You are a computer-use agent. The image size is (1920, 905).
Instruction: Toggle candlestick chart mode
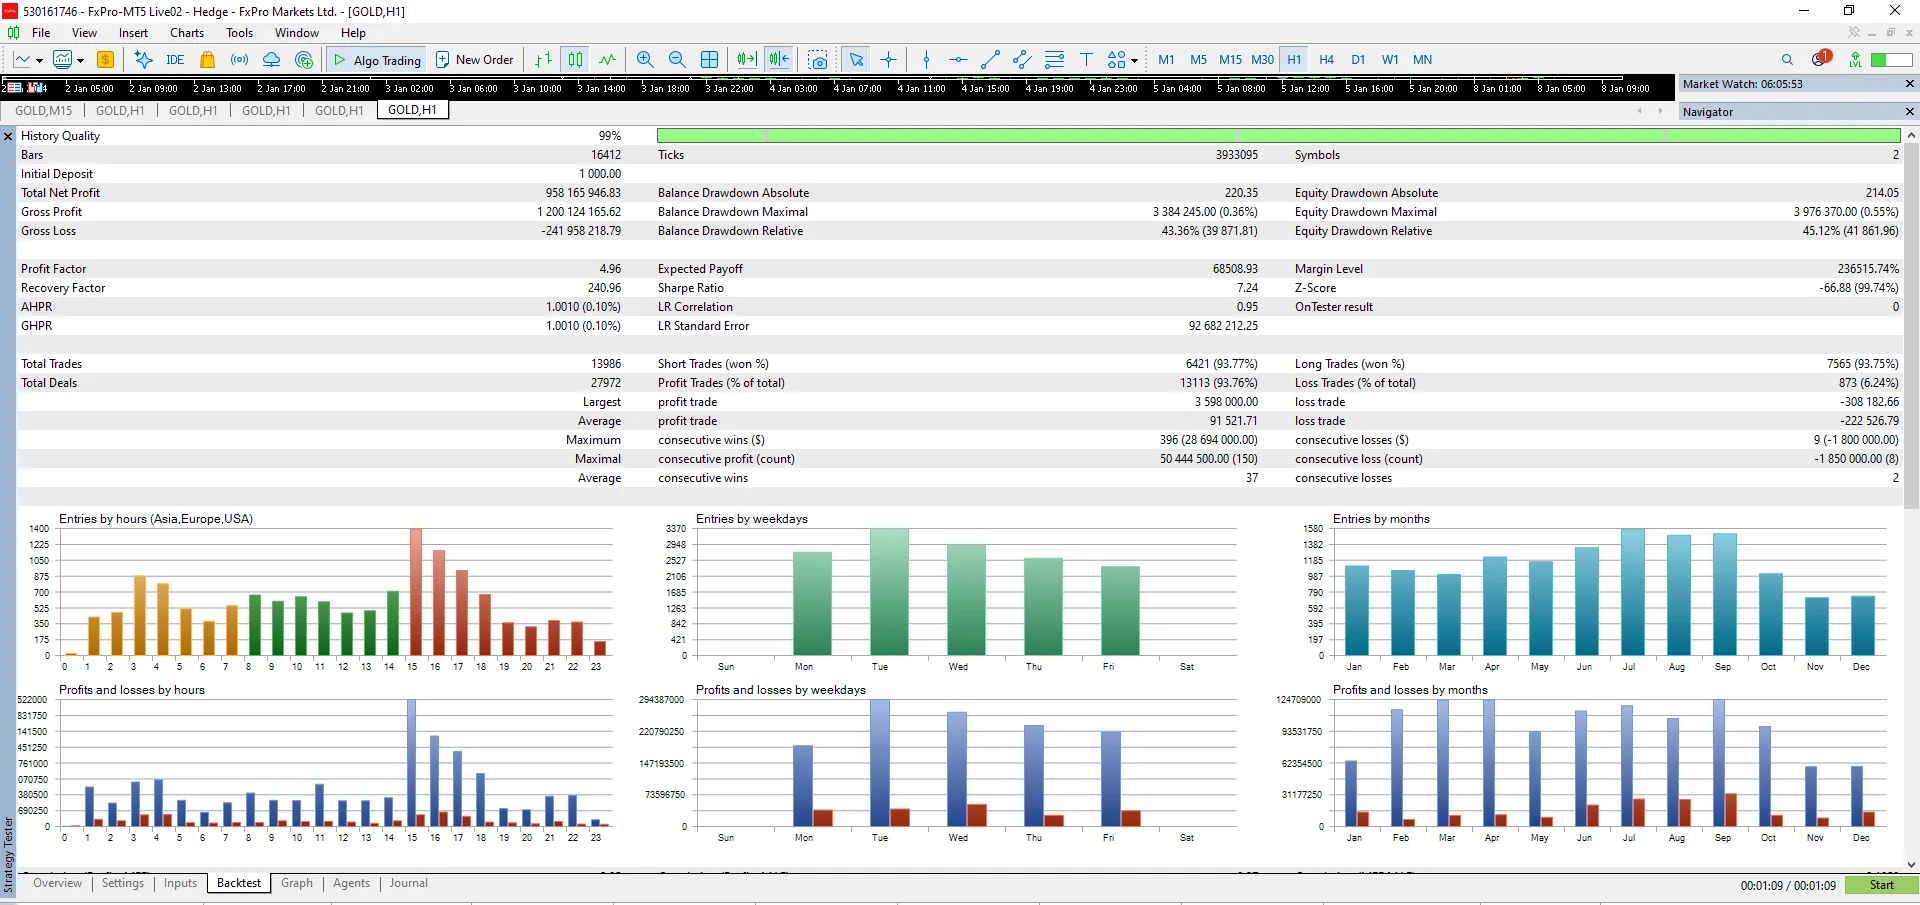(x=576, y=60)
